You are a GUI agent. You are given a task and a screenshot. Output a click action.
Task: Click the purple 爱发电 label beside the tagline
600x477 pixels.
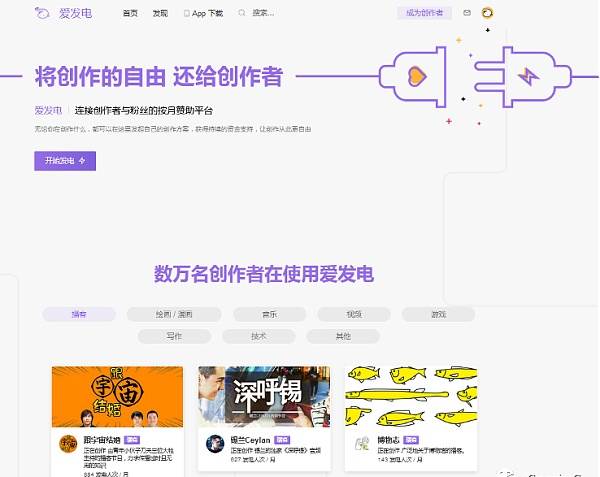[x=48, y=111]
